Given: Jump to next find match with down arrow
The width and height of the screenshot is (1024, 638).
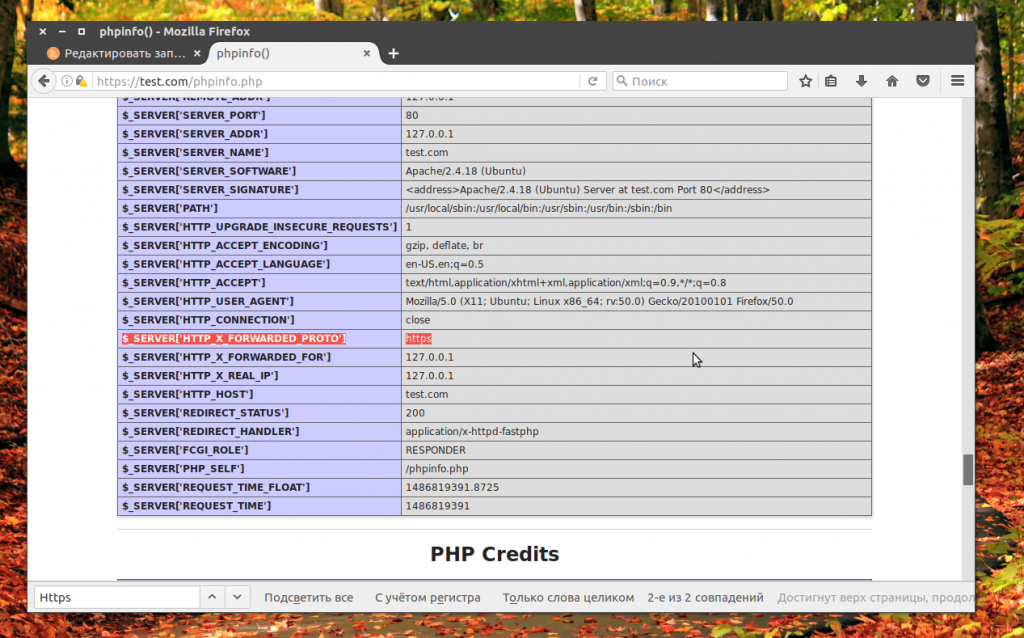Looking at the screenshot, I should click(237, 597).
